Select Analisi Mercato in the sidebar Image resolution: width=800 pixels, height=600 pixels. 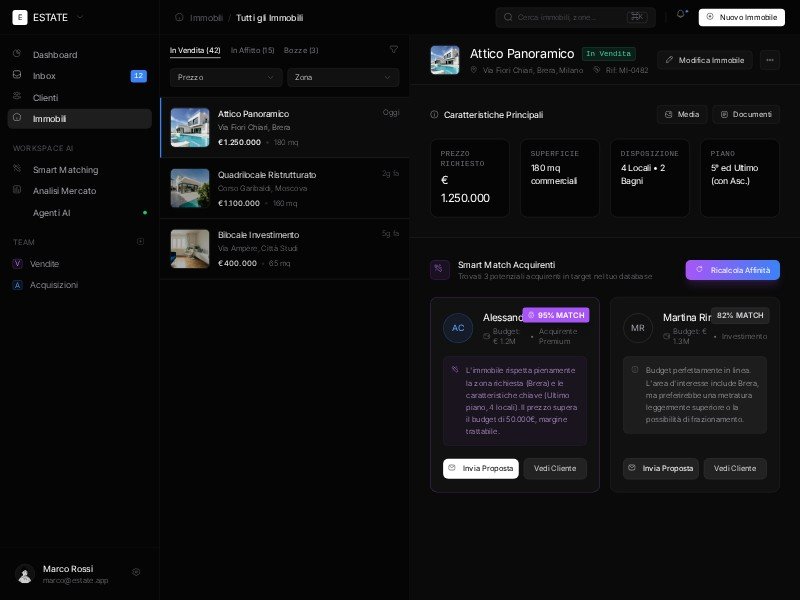click(64, 191)
